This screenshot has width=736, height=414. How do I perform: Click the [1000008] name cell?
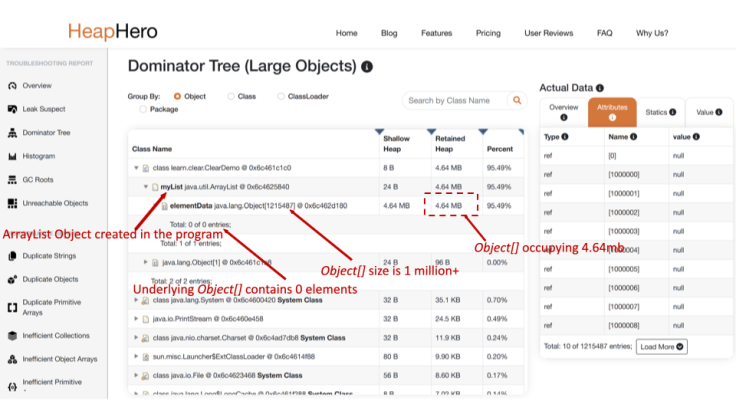(x=624, y=325)
